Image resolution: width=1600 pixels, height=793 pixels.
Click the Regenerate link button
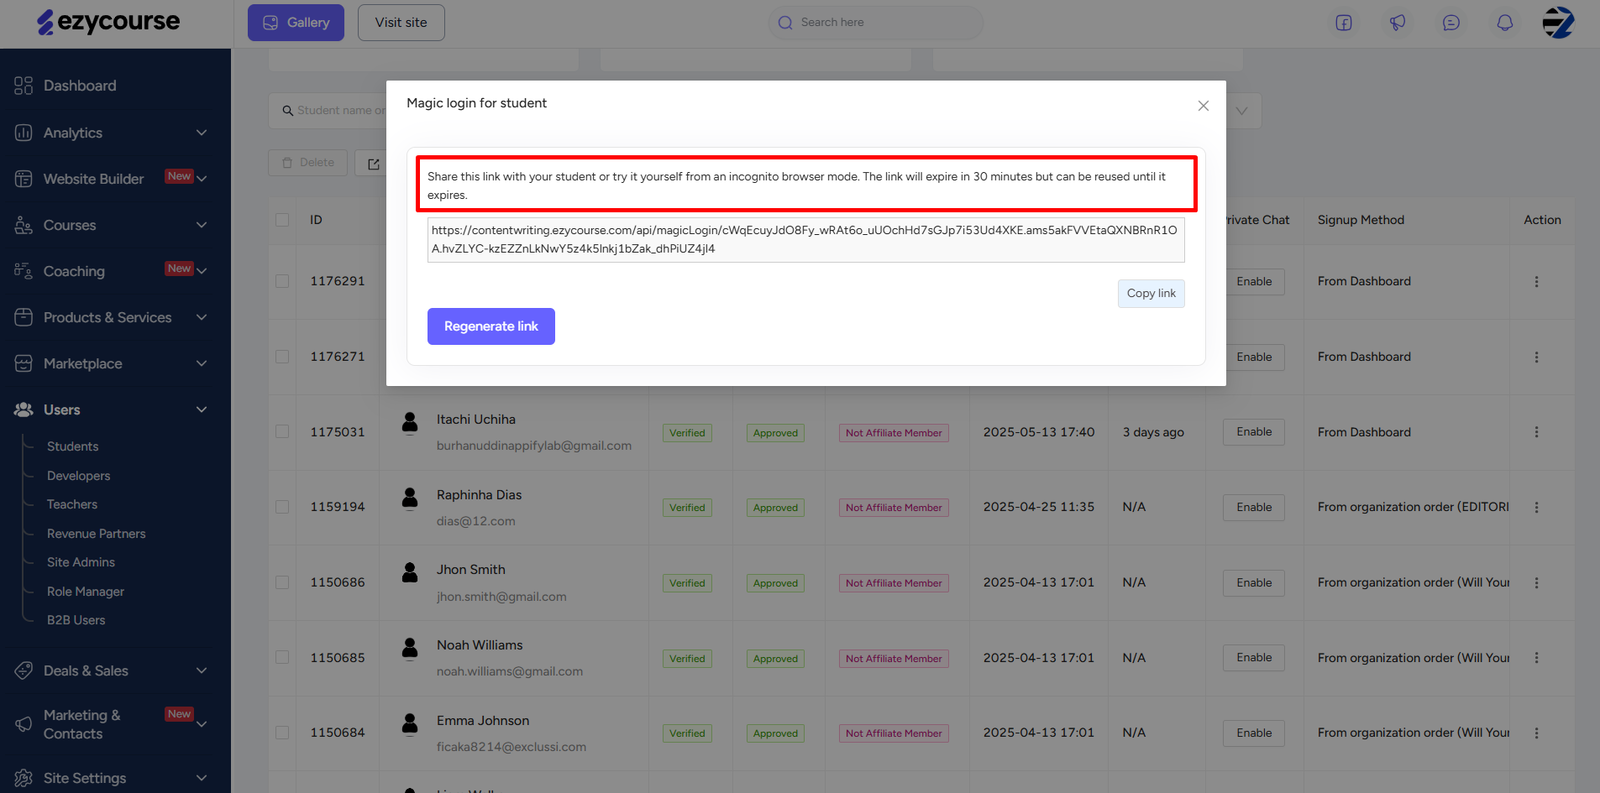pos(490,326)
